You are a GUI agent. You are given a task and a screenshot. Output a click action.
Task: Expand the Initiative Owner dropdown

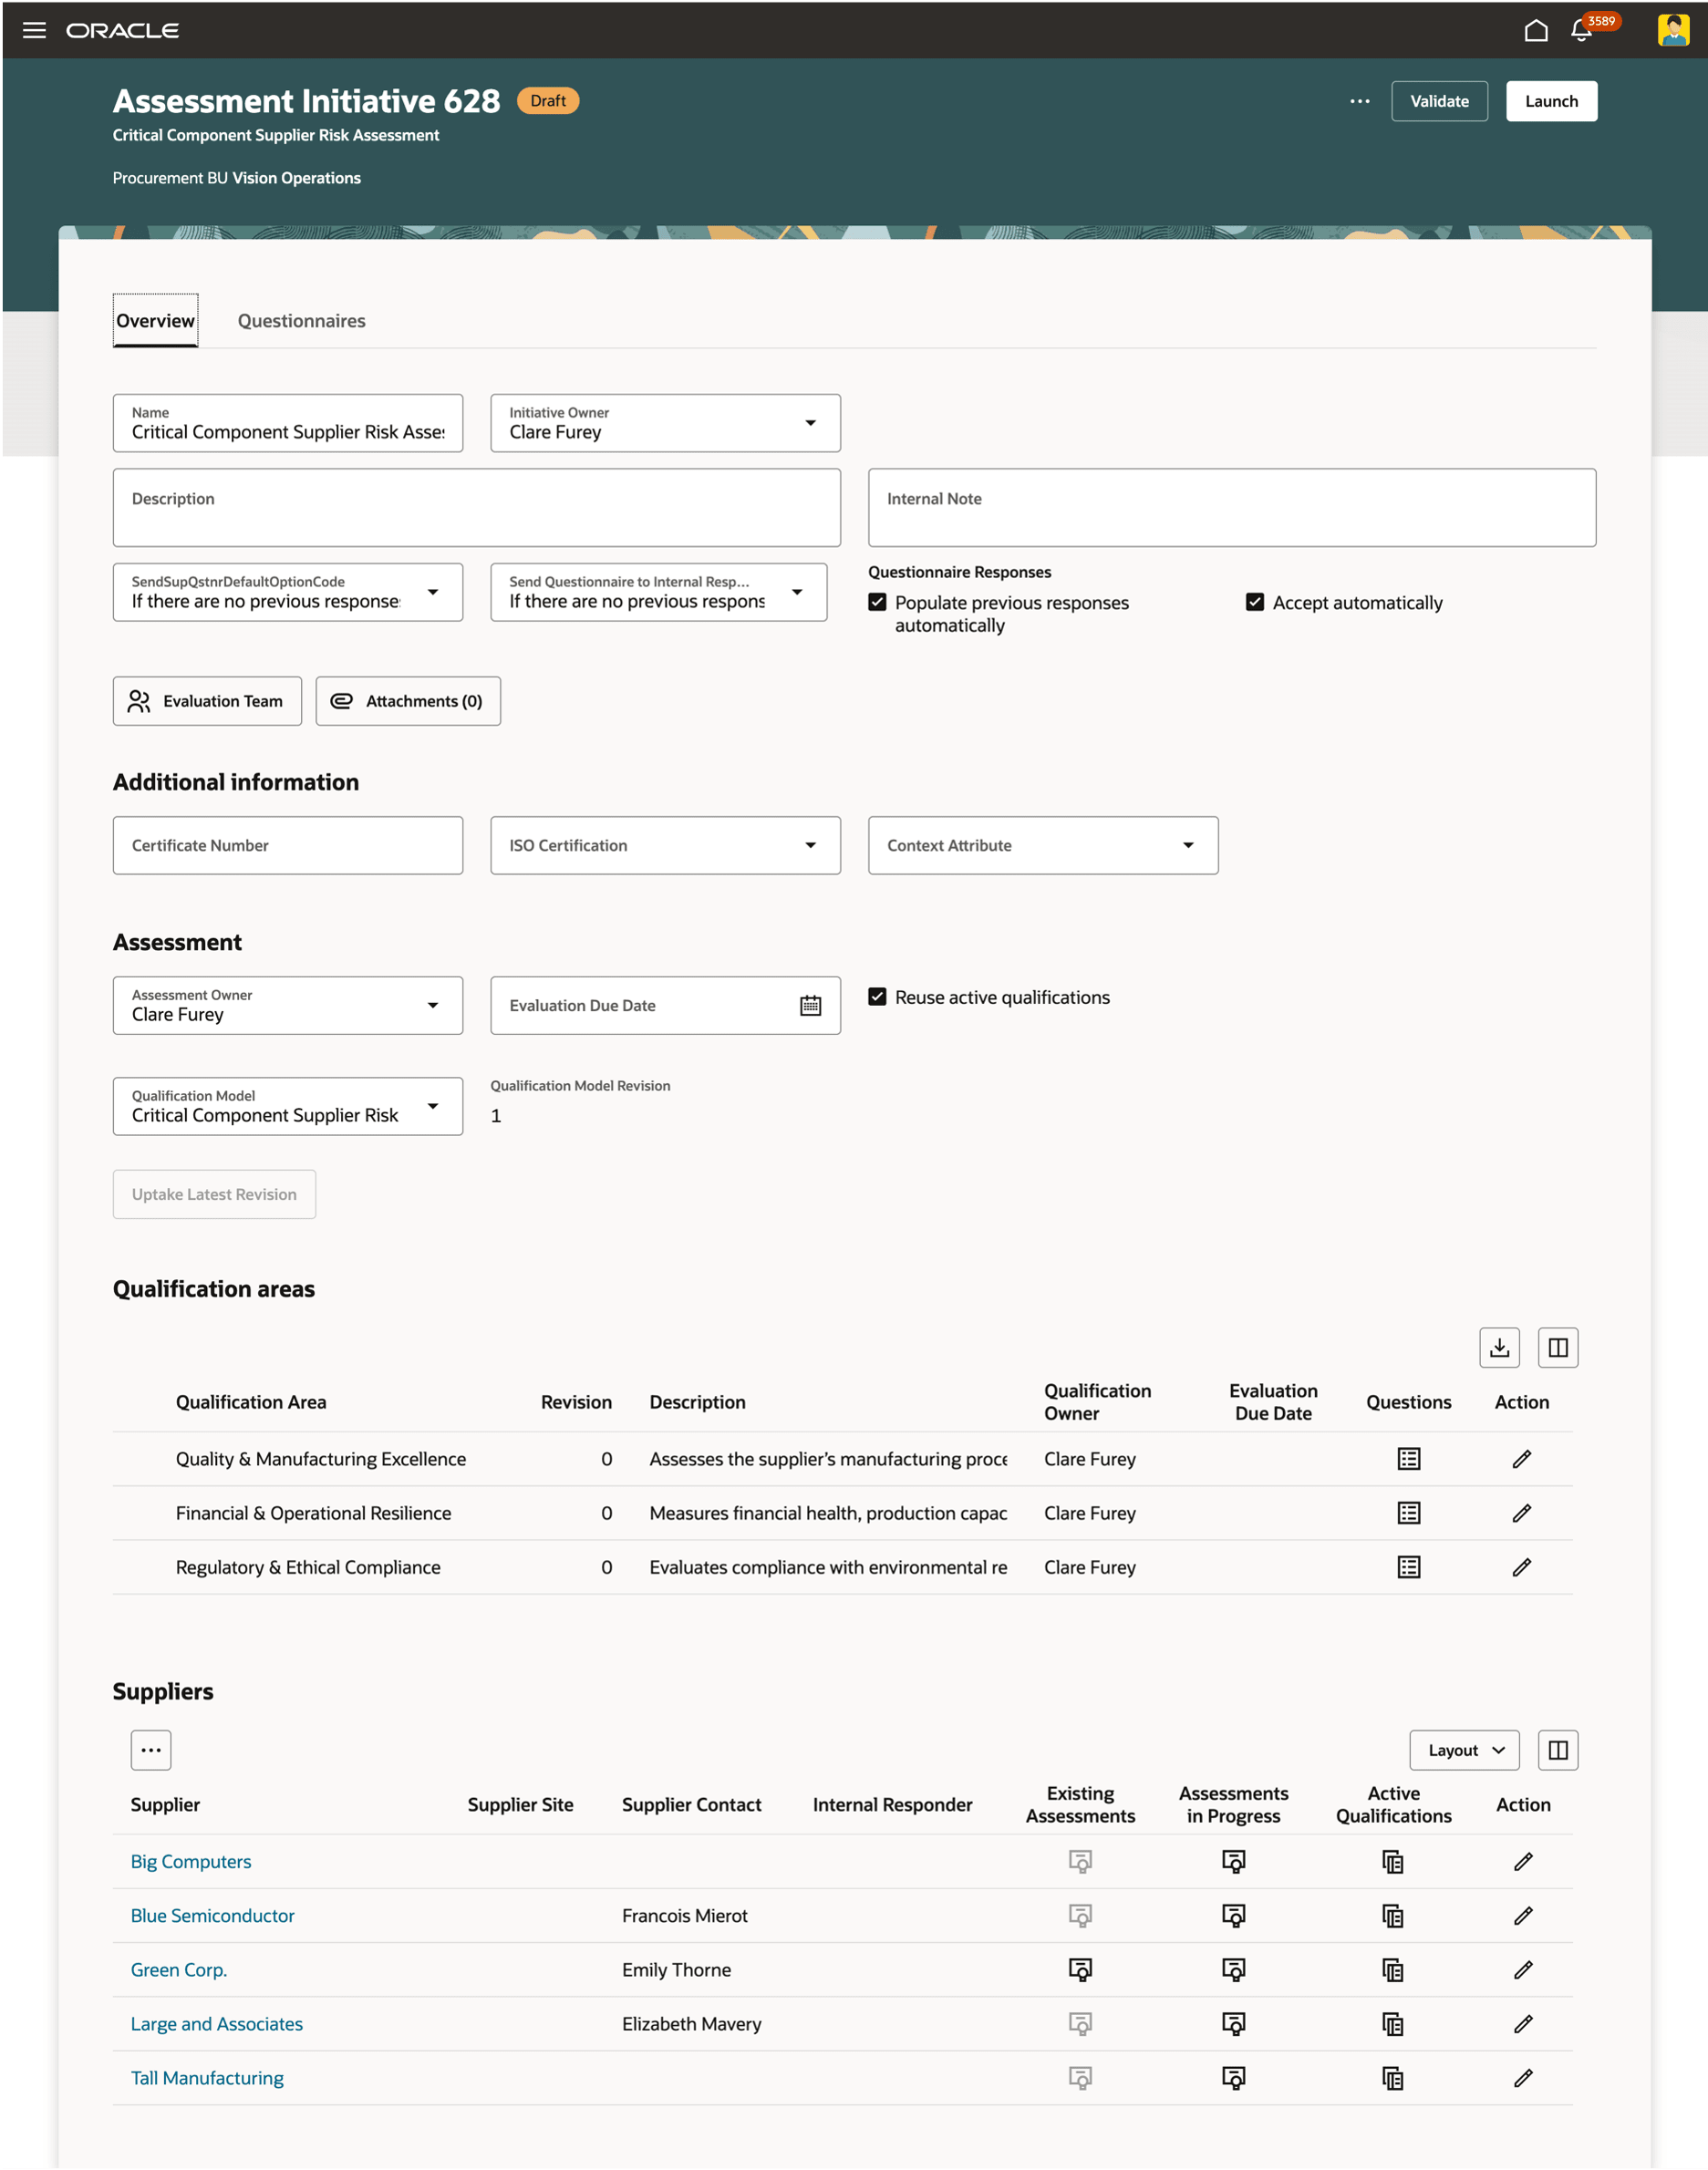tap(810, 422)
